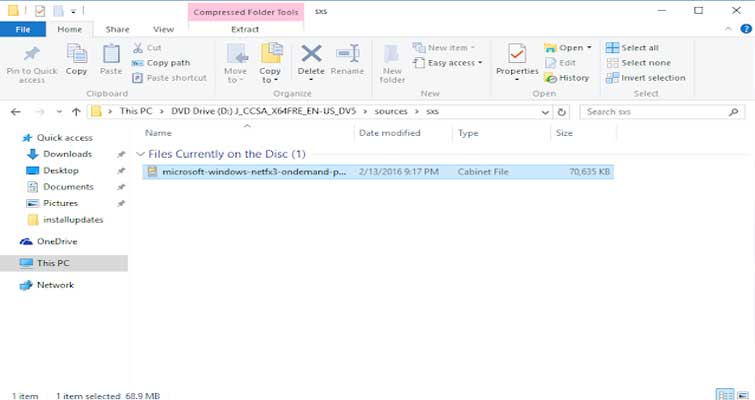Expand the Open button dropdown
The height and width of the screenshot is (400, 755).
pyautogui.click(x=589, y=48)
